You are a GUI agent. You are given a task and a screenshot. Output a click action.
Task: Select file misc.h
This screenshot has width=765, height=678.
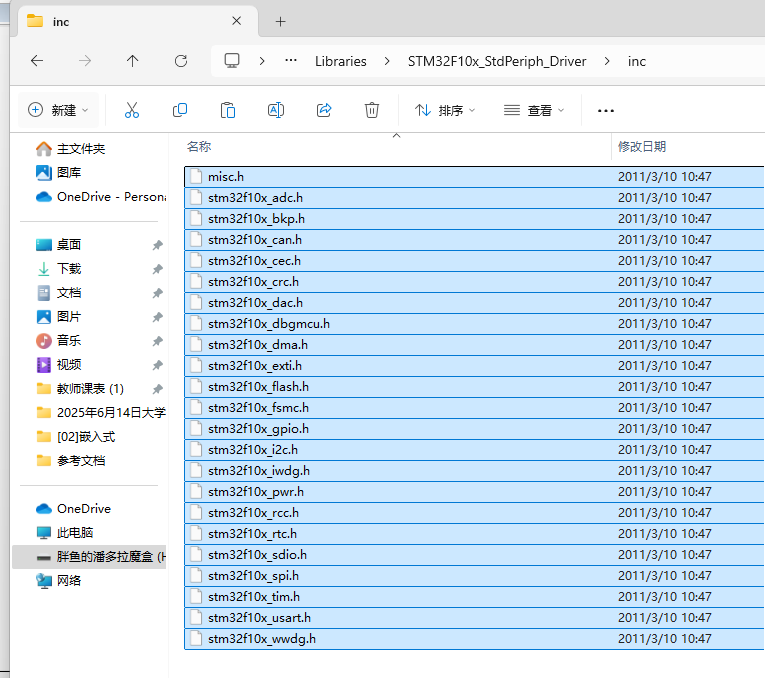click(474, 177)
